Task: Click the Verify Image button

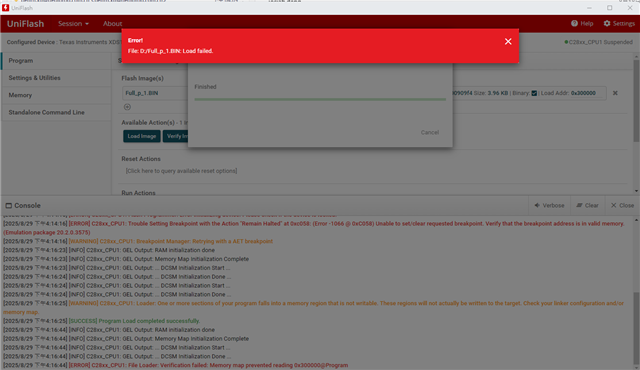Action: [x=176, y=136]
